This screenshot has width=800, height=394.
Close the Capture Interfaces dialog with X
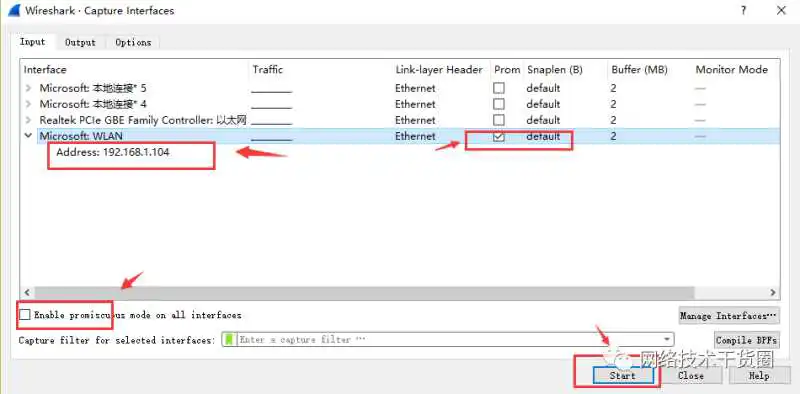pyautogui.click(x=781, y=10)
